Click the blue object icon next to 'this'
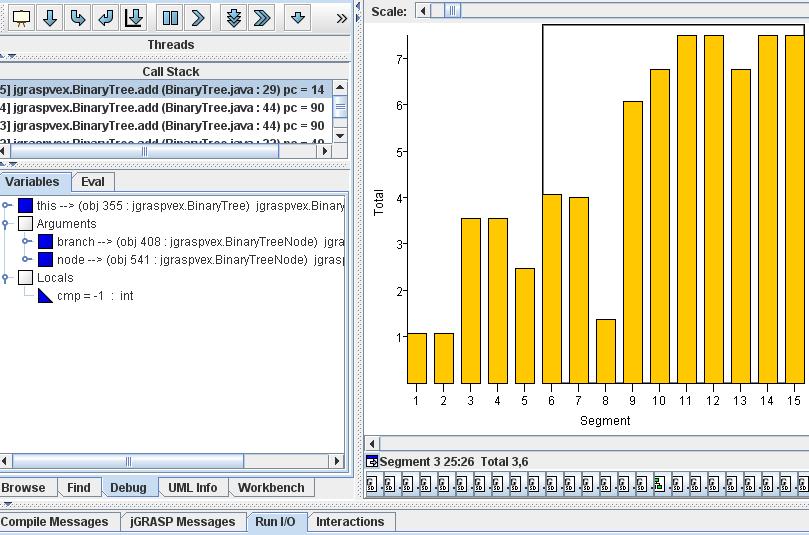Viewport: 809px width, 535px height. pyautogui.click(x=25, y=205)
